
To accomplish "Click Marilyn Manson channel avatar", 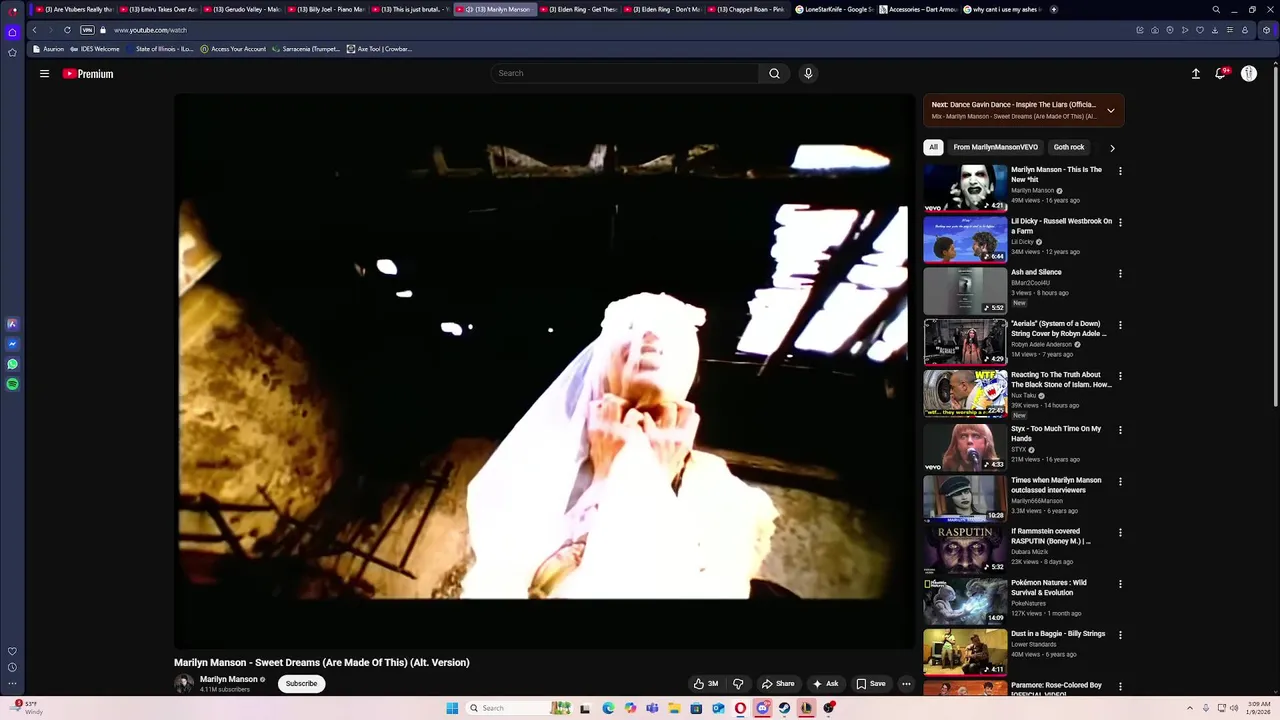I will pyautogui.click(x=183, y=684).
